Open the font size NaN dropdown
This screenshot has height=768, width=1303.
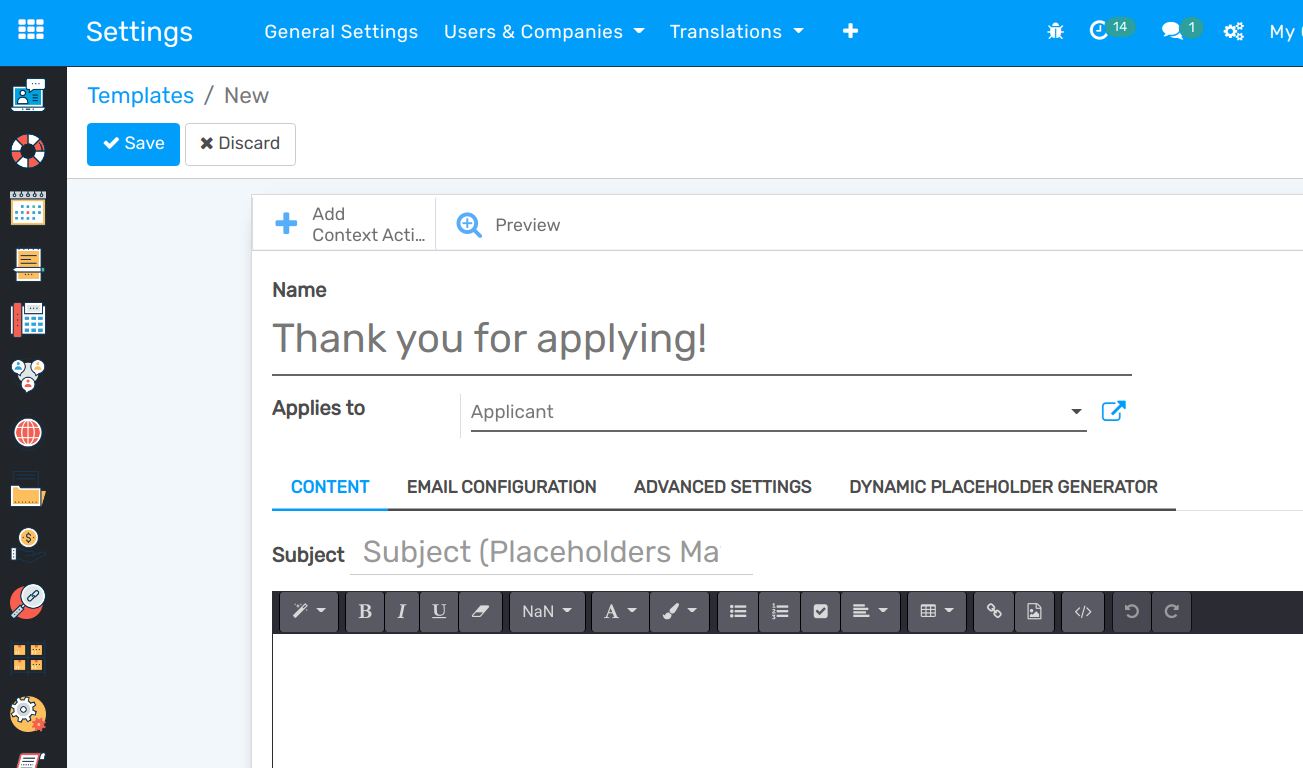point(547,611)
